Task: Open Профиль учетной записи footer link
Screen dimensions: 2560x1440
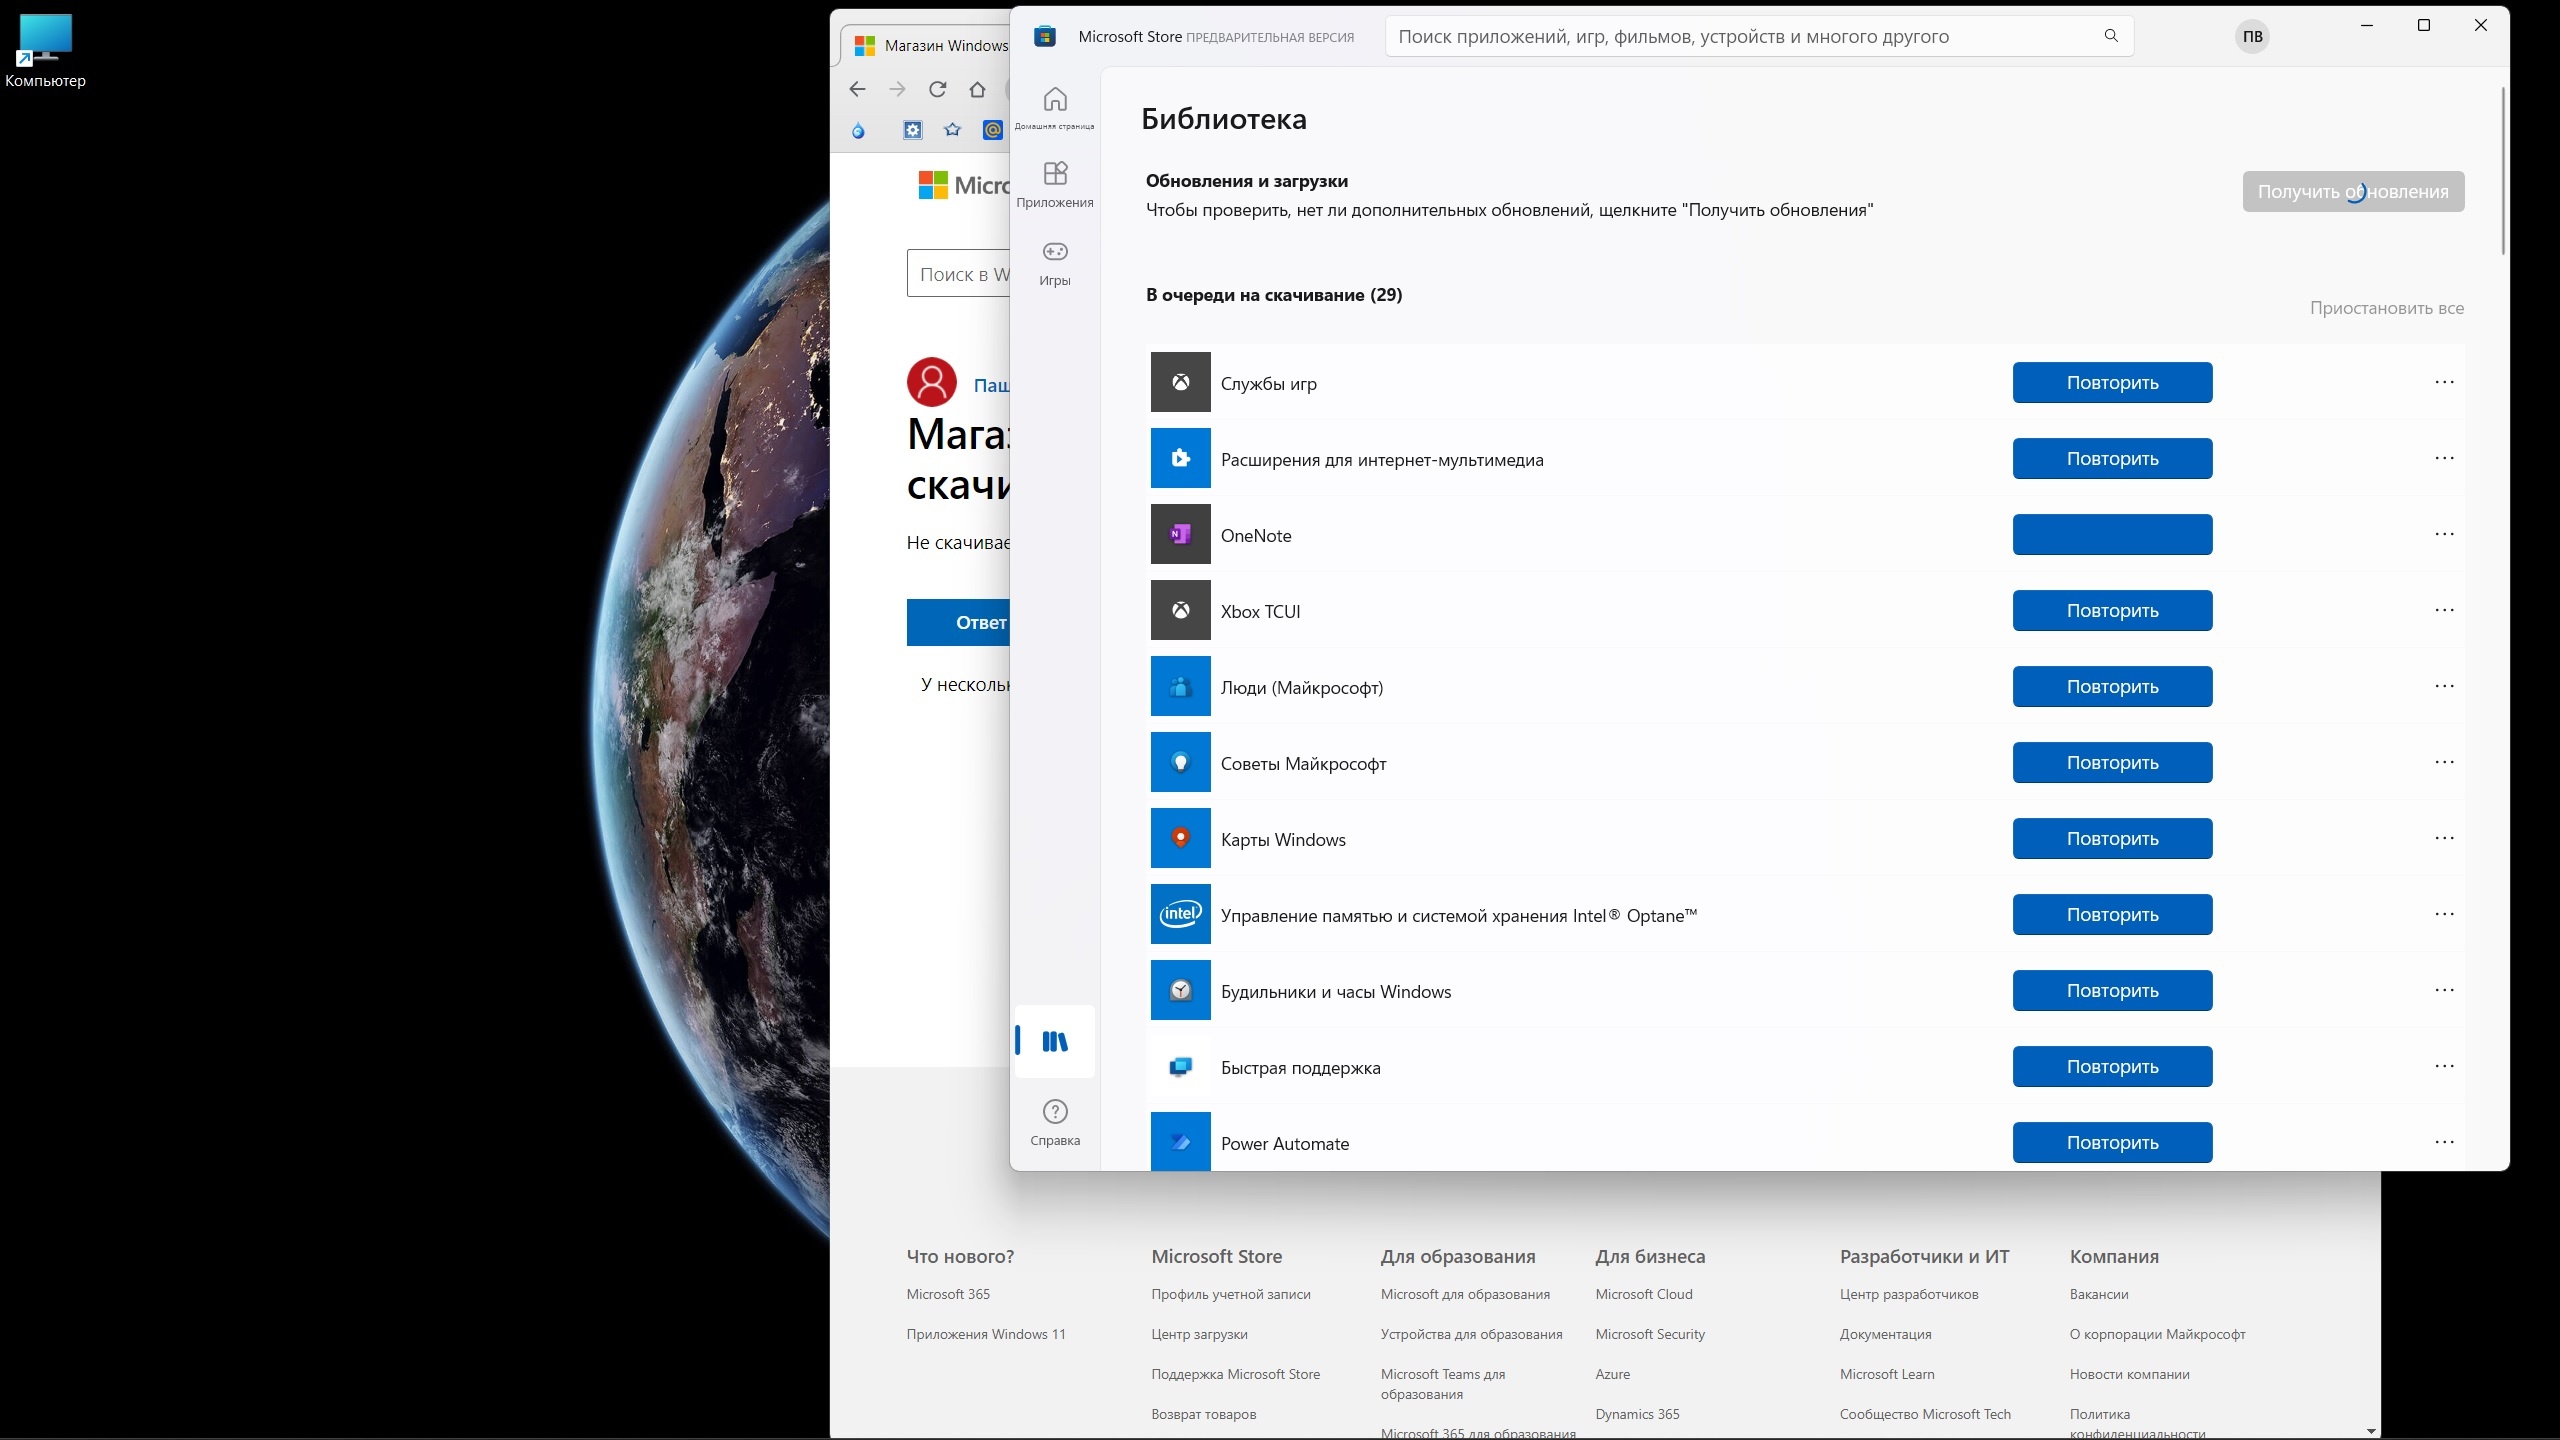Action: [1231, 1294]
